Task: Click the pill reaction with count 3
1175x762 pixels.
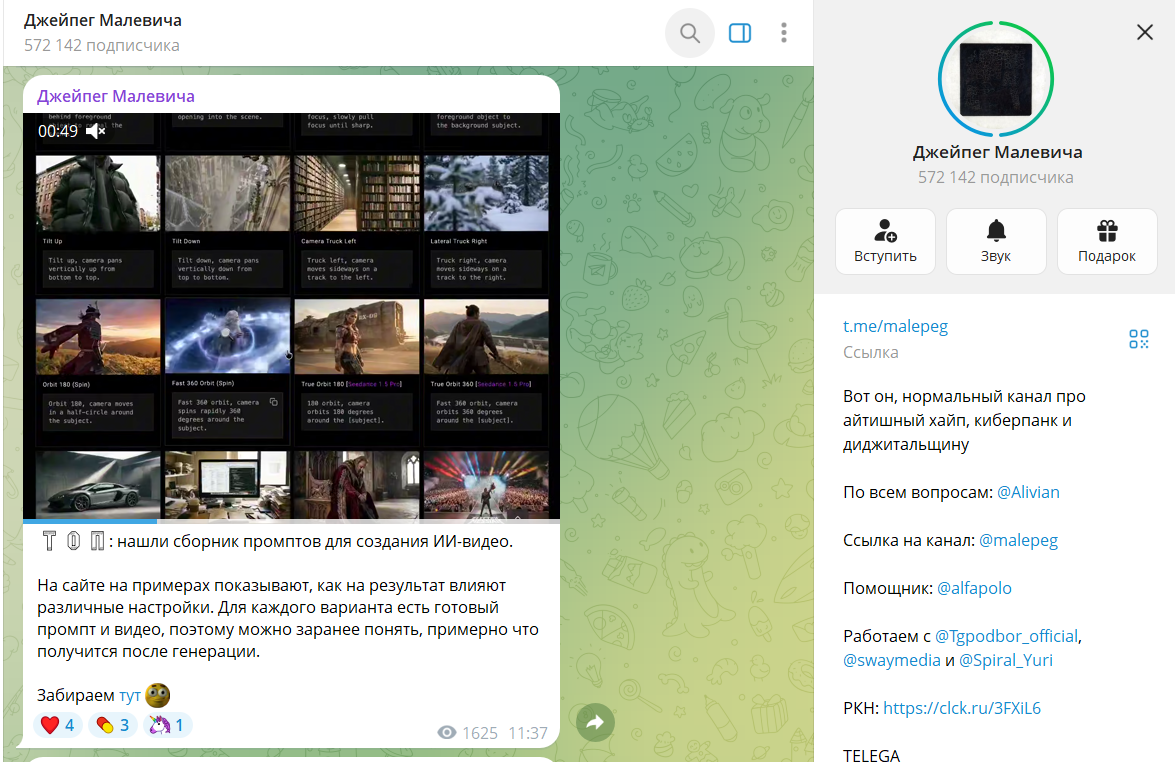Action: (112, 725)
